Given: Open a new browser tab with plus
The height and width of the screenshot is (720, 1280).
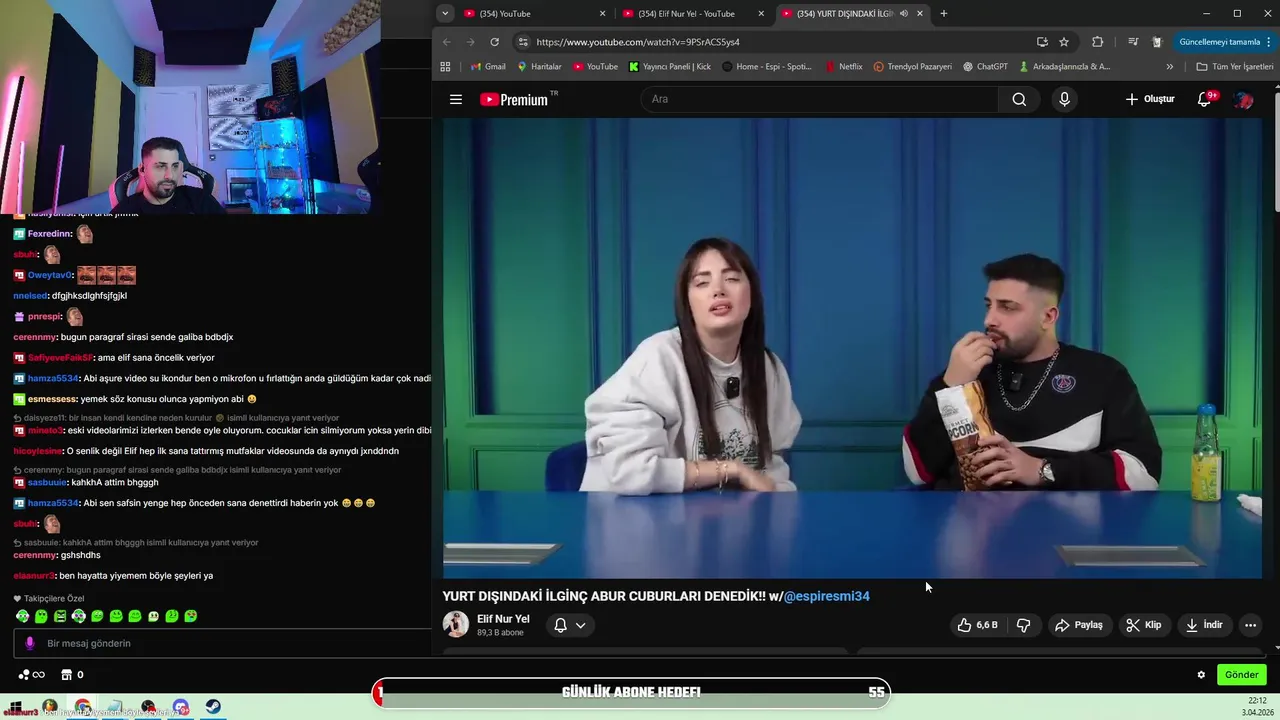Looking at the screenshot, I should (x=944, y=14).
